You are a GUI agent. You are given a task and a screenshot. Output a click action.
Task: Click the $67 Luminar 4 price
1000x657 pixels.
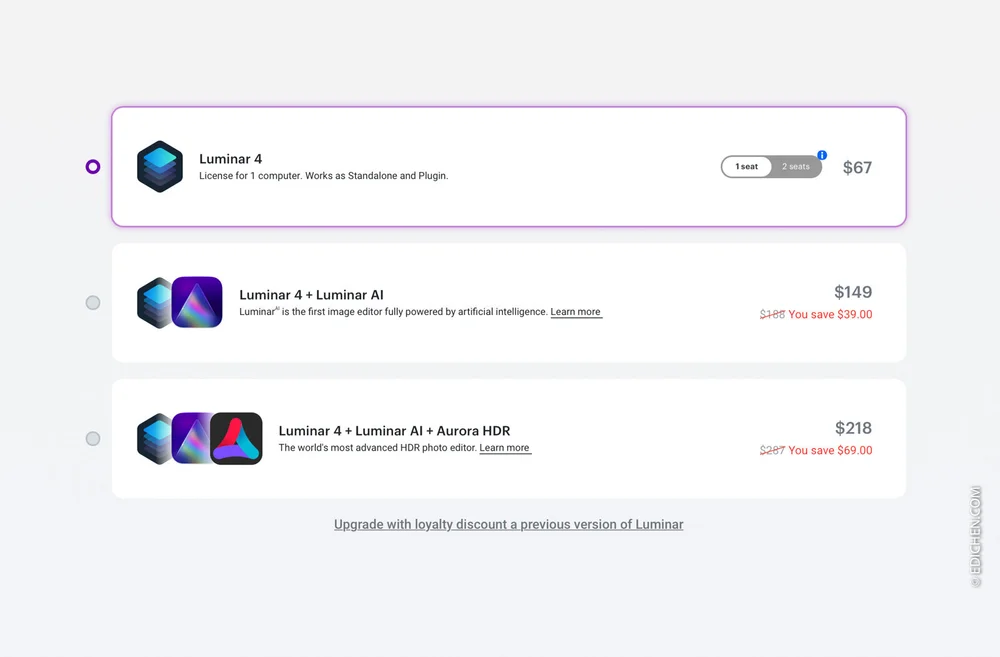point(857,167)
